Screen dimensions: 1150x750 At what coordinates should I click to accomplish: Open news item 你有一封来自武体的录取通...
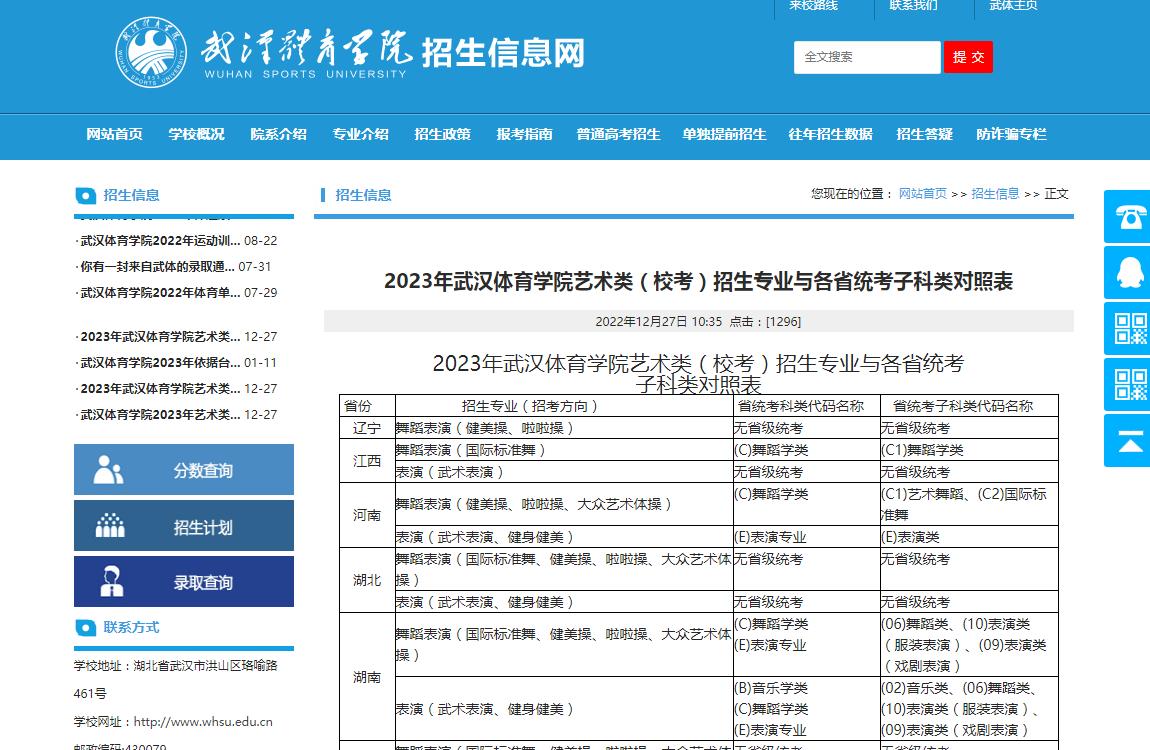[x=175, y=267]
